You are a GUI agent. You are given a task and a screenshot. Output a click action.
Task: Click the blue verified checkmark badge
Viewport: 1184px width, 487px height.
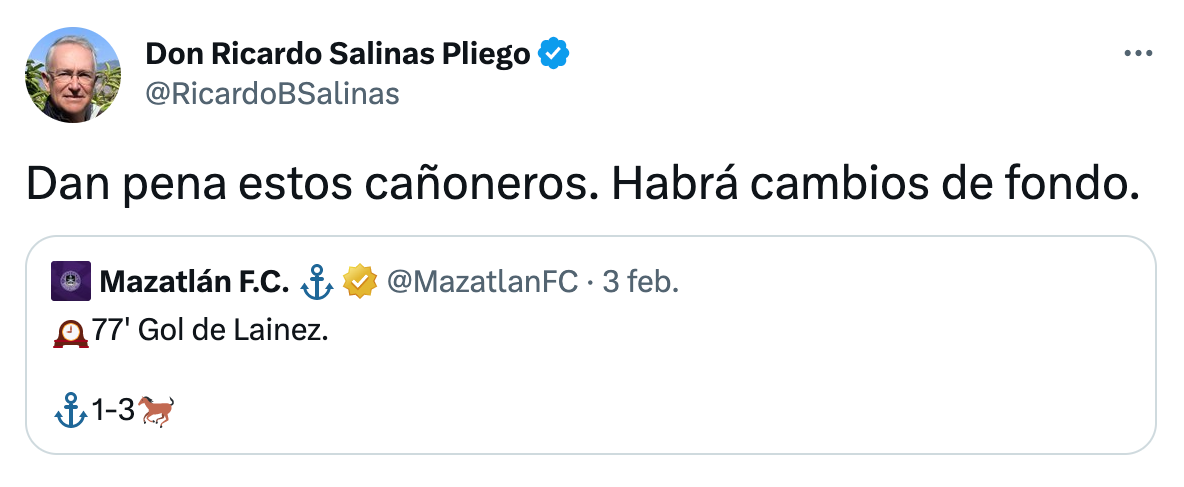[555, 54]
